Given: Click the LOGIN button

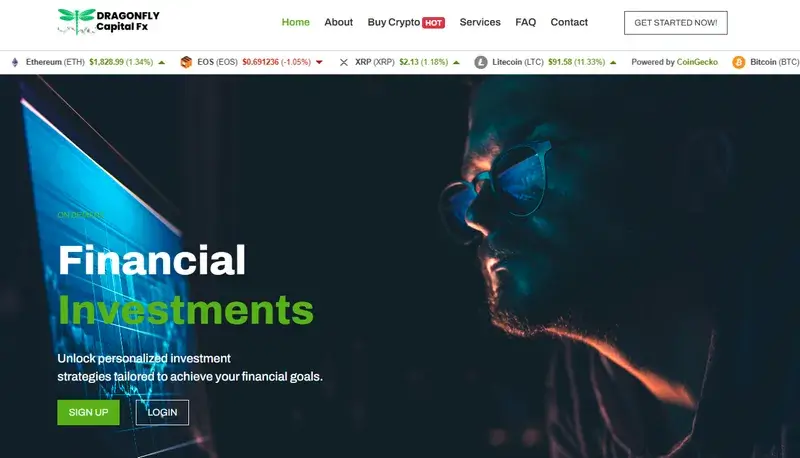Looking at the screenshot, I should pyautogui.click(x=162, y=412).
